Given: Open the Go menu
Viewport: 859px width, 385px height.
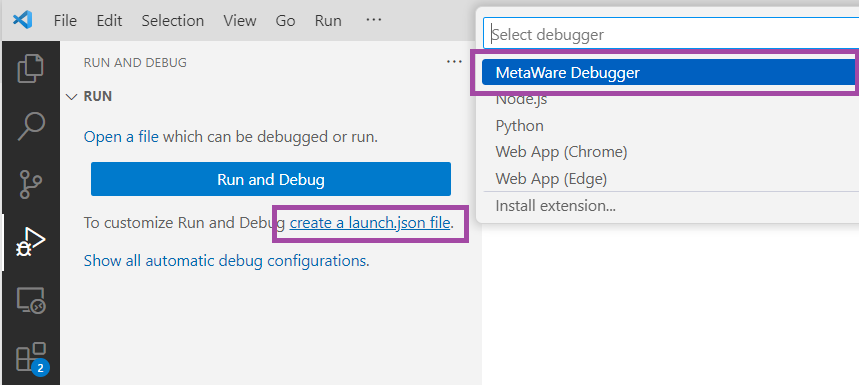Looking at the screenshot, I should pyautogui.click(x=285, y=21).
